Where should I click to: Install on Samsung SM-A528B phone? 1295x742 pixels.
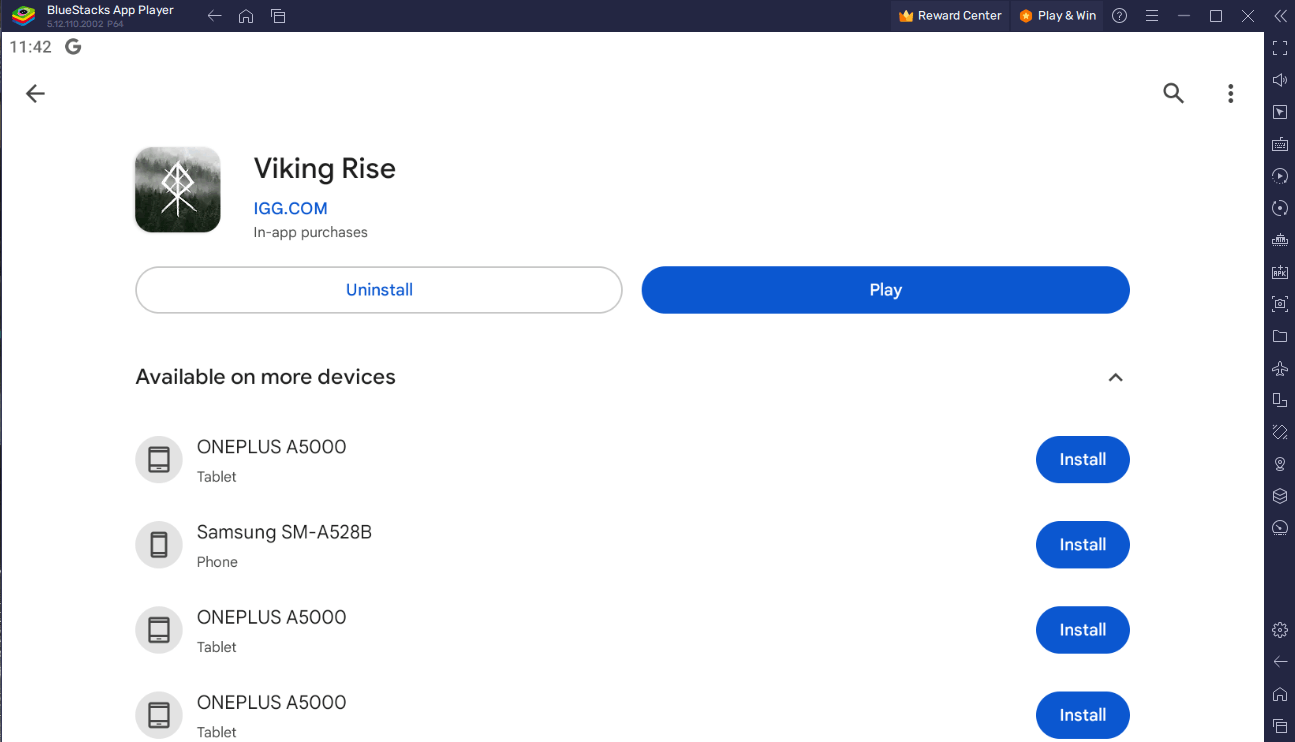[x=1083, y=545]
